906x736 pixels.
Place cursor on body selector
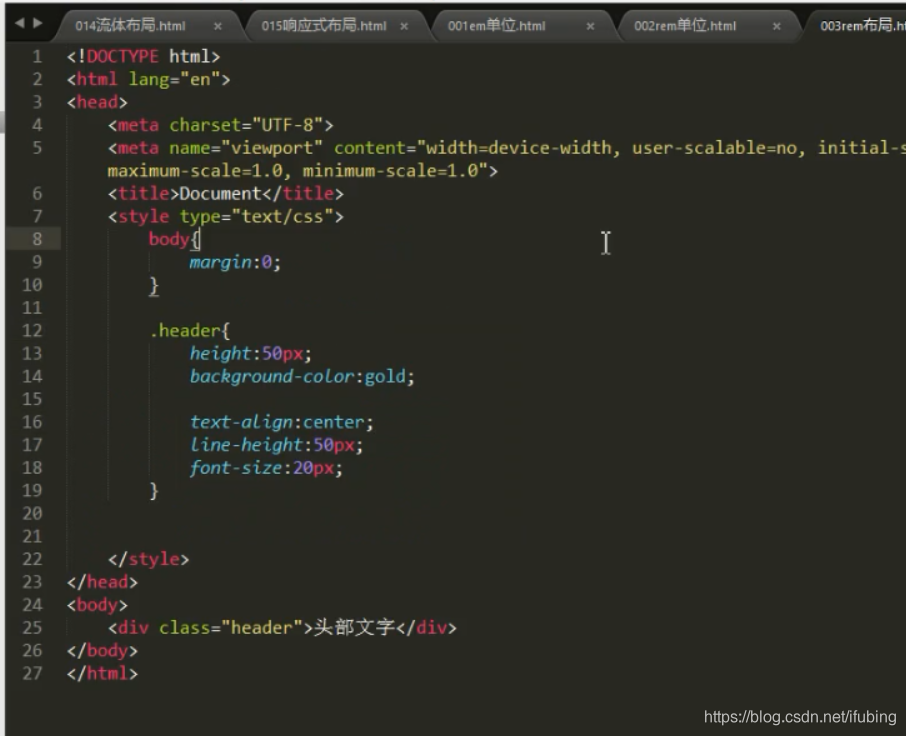pos(169,239)
